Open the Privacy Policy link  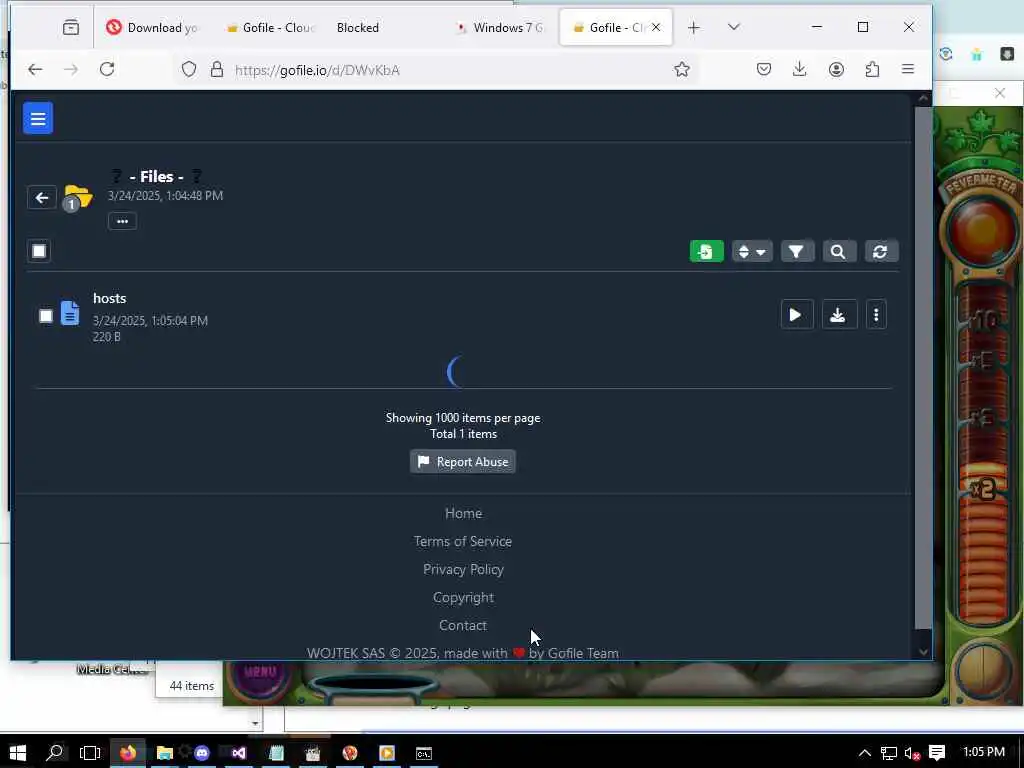point(463,569)
